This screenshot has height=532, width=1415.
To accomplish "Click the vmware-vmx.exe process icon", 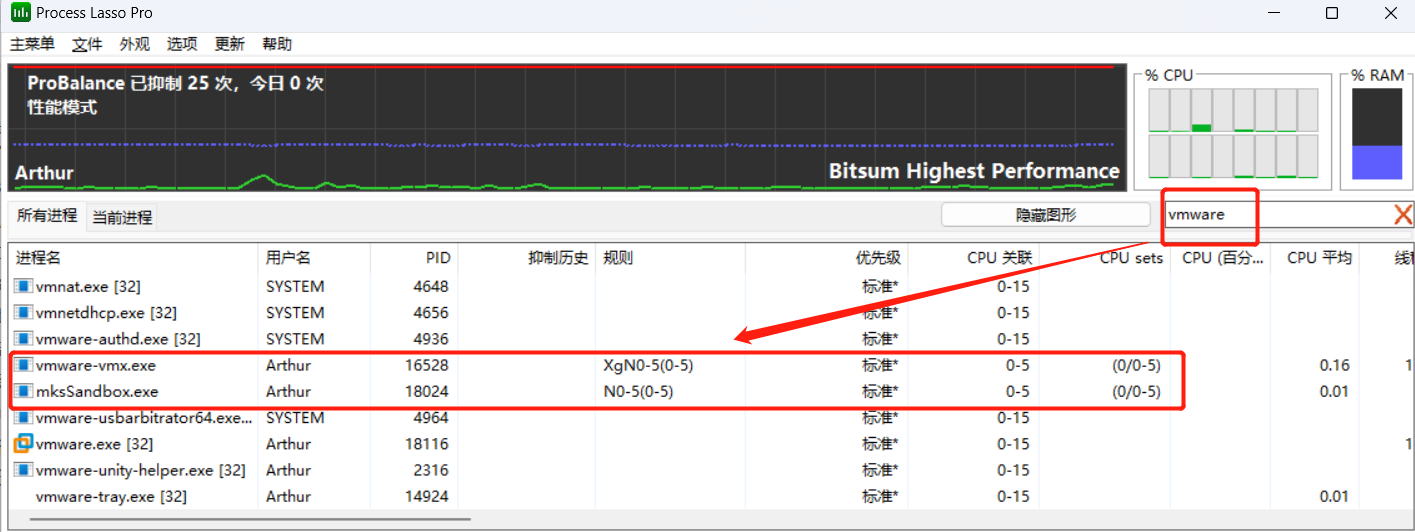I will click(x=24, y=365).
